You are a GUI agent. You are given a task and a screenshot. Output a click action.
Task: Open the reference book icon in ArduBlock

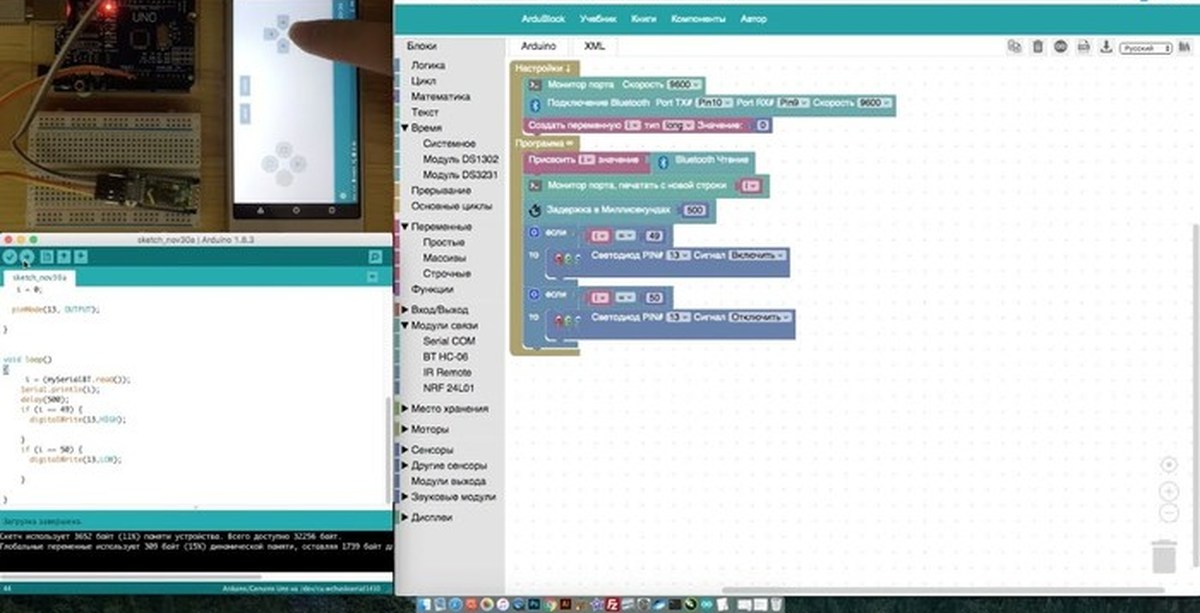[1186, 46]
